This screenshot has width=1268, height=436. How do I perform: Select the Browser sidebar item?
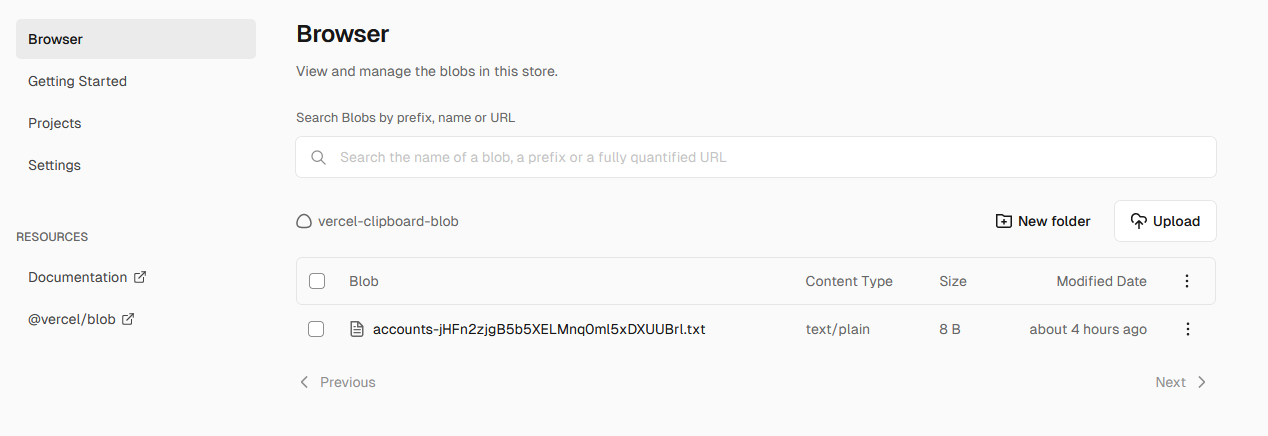coord(136,39)
